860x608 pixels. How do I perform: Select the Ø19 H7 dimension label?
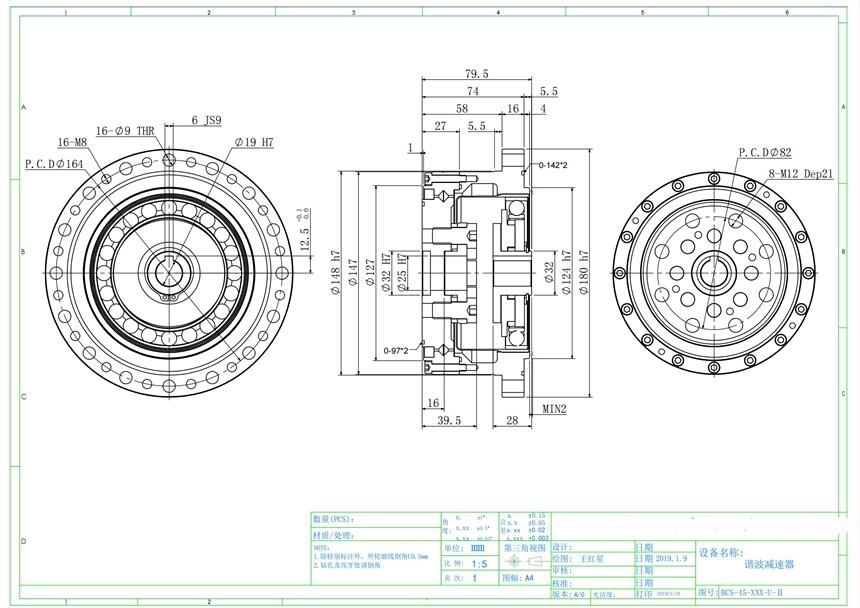pos(254,143)
